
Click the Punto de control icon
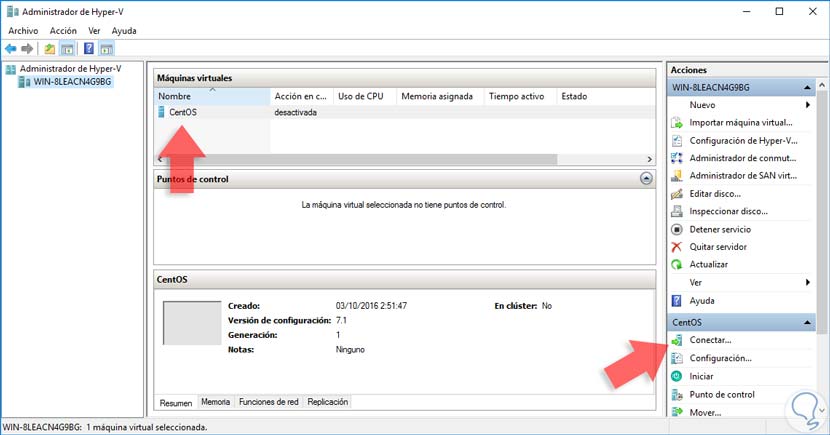click(676, 395)
